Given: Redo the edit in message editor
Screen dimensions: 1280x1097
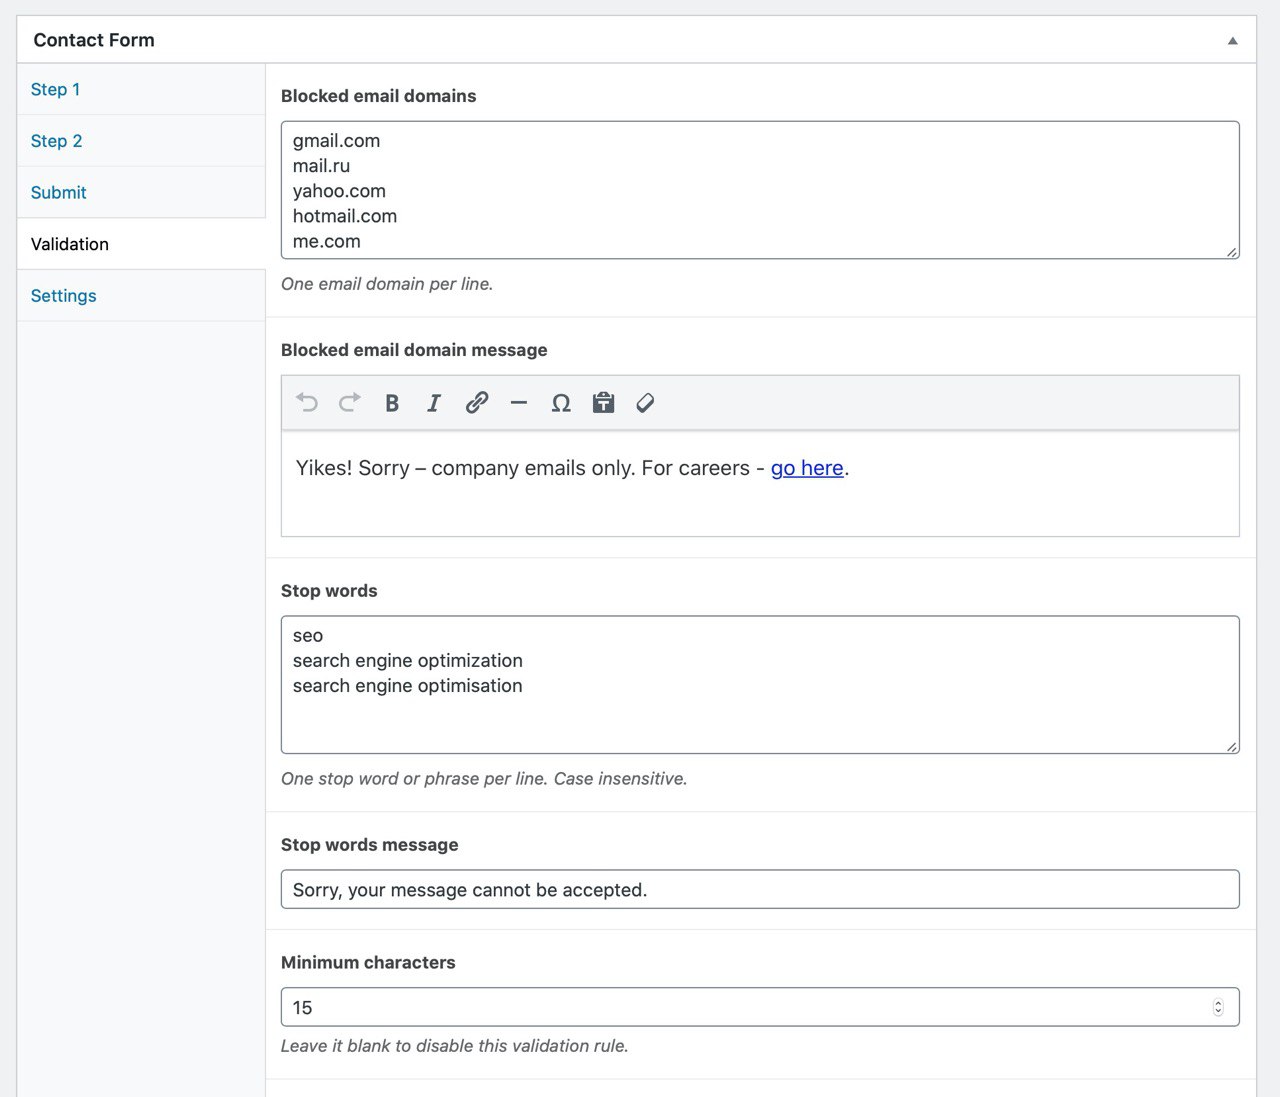Looking at the screenshot, I should click(x=349, y=403).
